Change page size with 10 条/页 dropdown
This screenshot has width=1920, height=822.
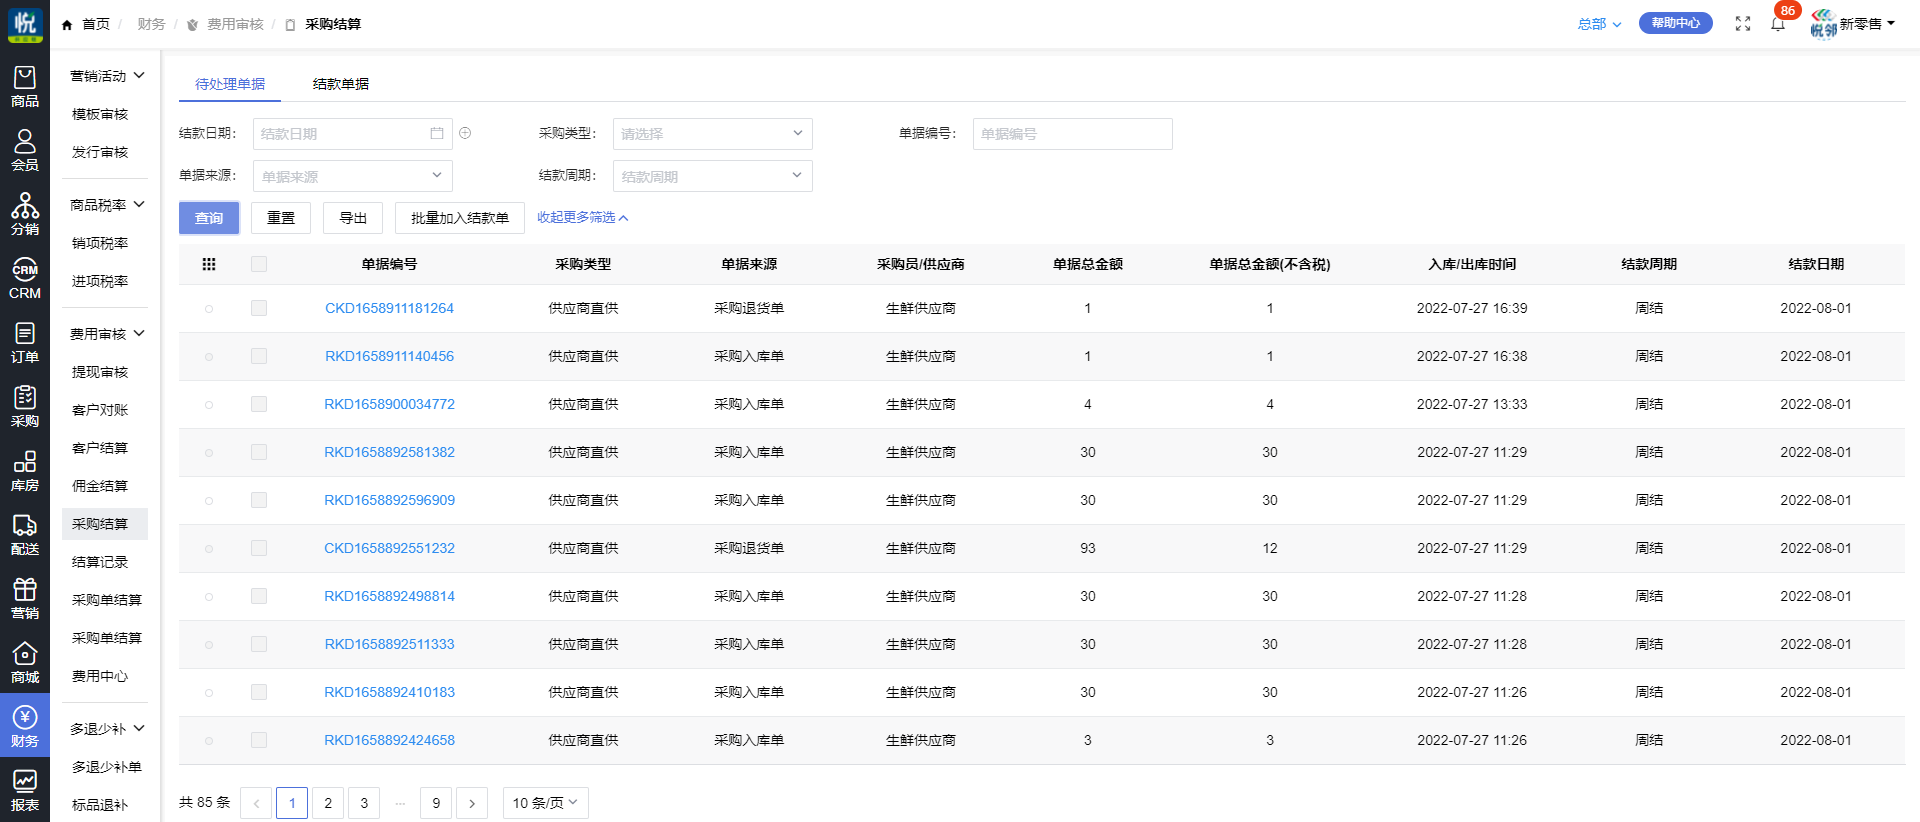coord(545,803)
